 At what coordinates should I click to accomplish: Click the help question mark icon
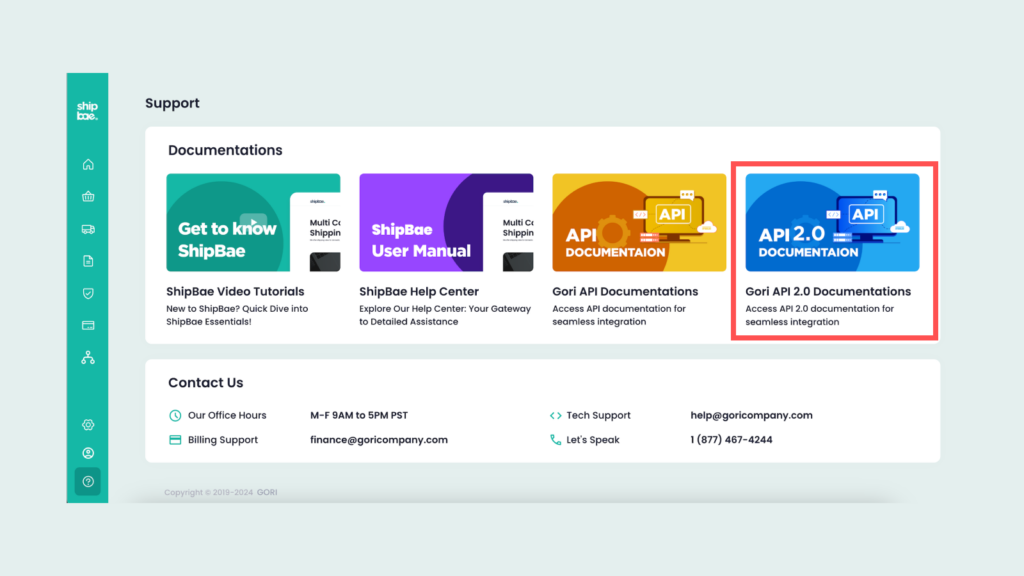88,482
